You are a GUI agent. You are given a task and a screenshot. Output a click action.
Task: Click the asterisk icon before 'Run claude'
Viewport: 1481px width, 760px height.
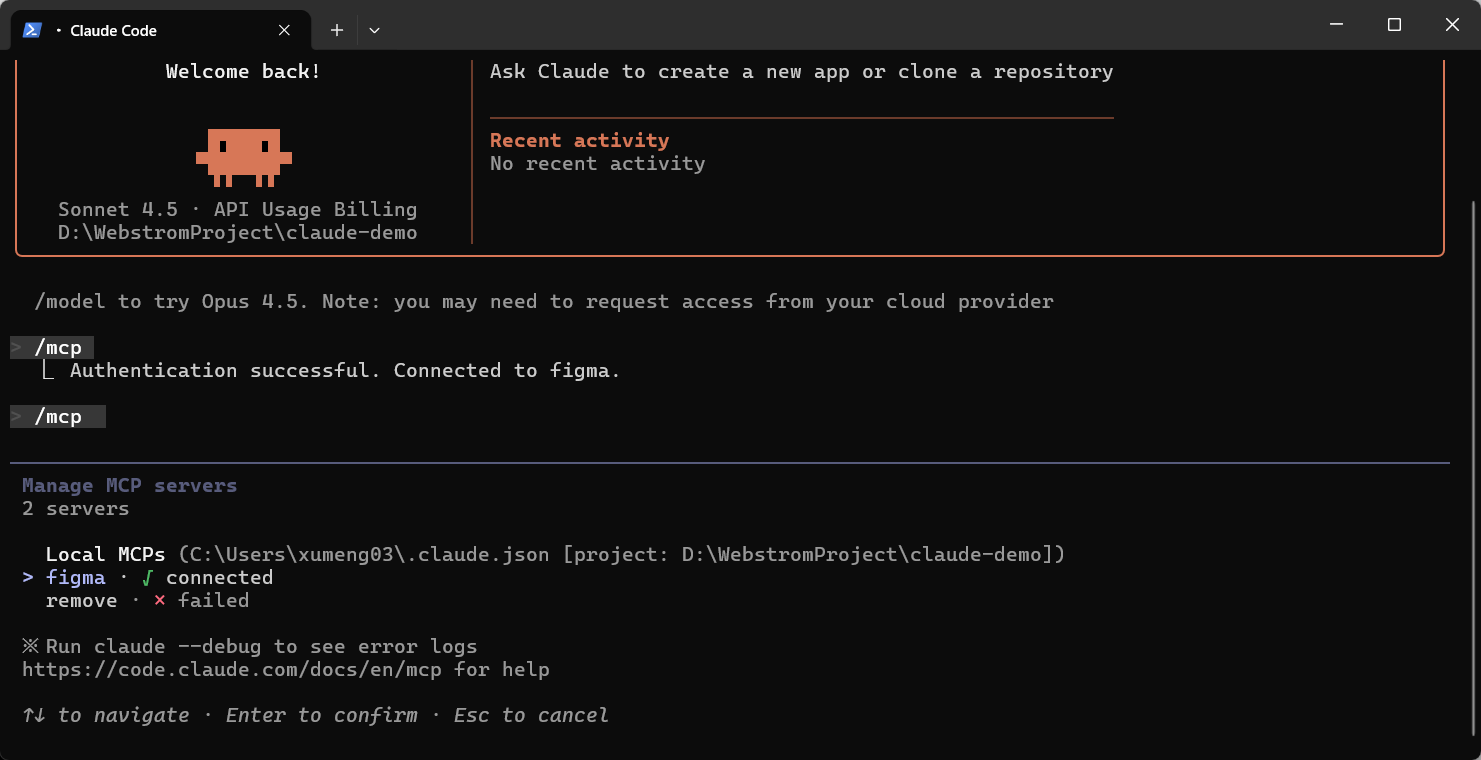(x=29, y=647)
